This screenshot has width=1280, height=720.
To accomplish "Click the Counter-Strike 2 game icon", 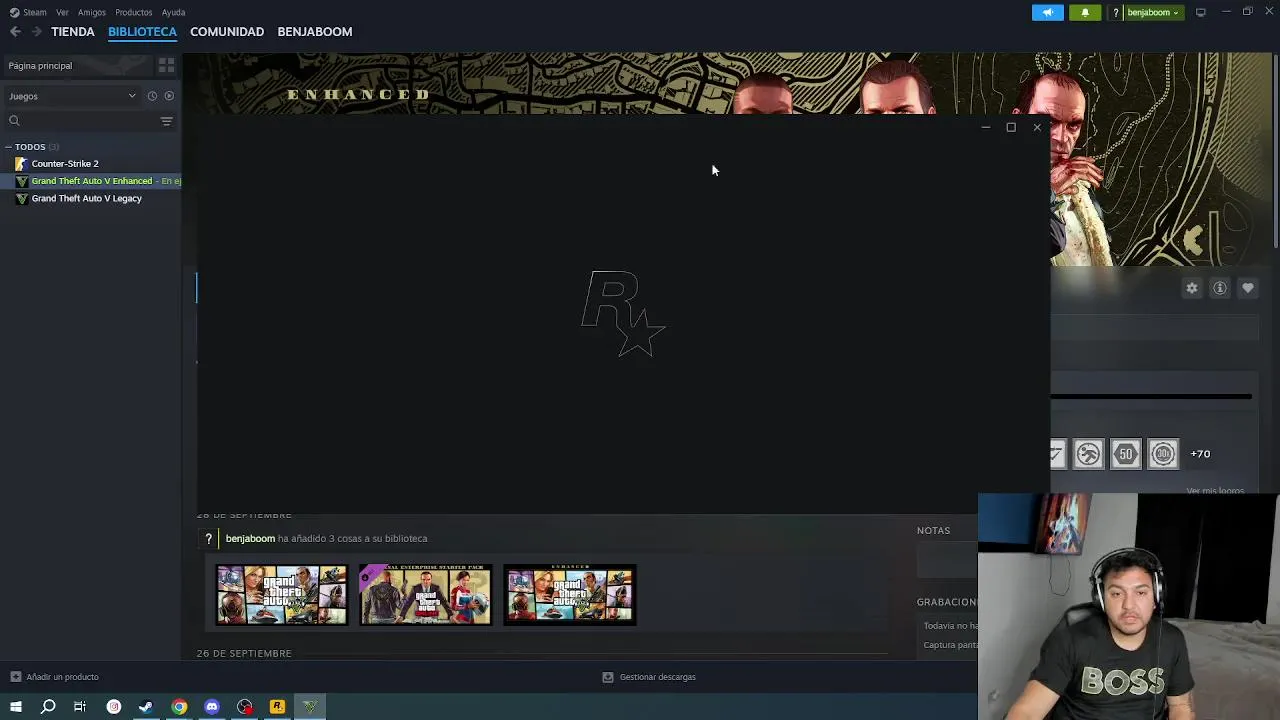I will tap(21, 164).
